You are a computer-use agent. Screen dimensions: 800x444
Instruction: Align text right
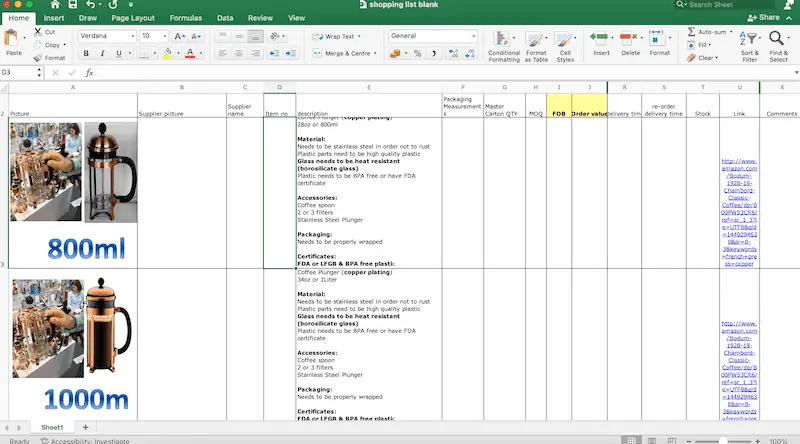[256, 53]
